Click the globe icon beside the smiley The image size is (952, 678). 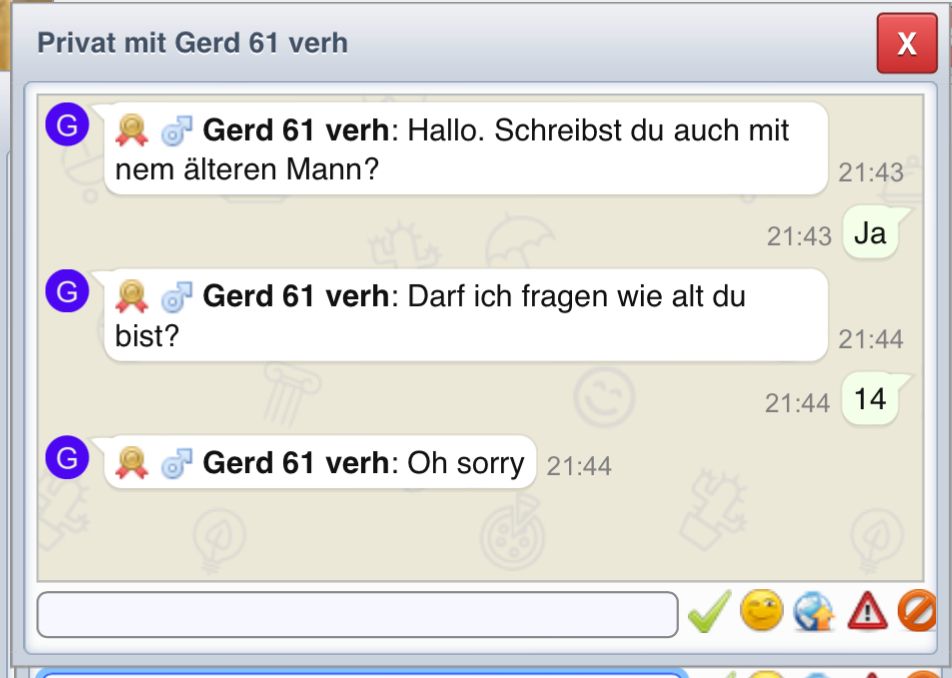coord(814,613)
